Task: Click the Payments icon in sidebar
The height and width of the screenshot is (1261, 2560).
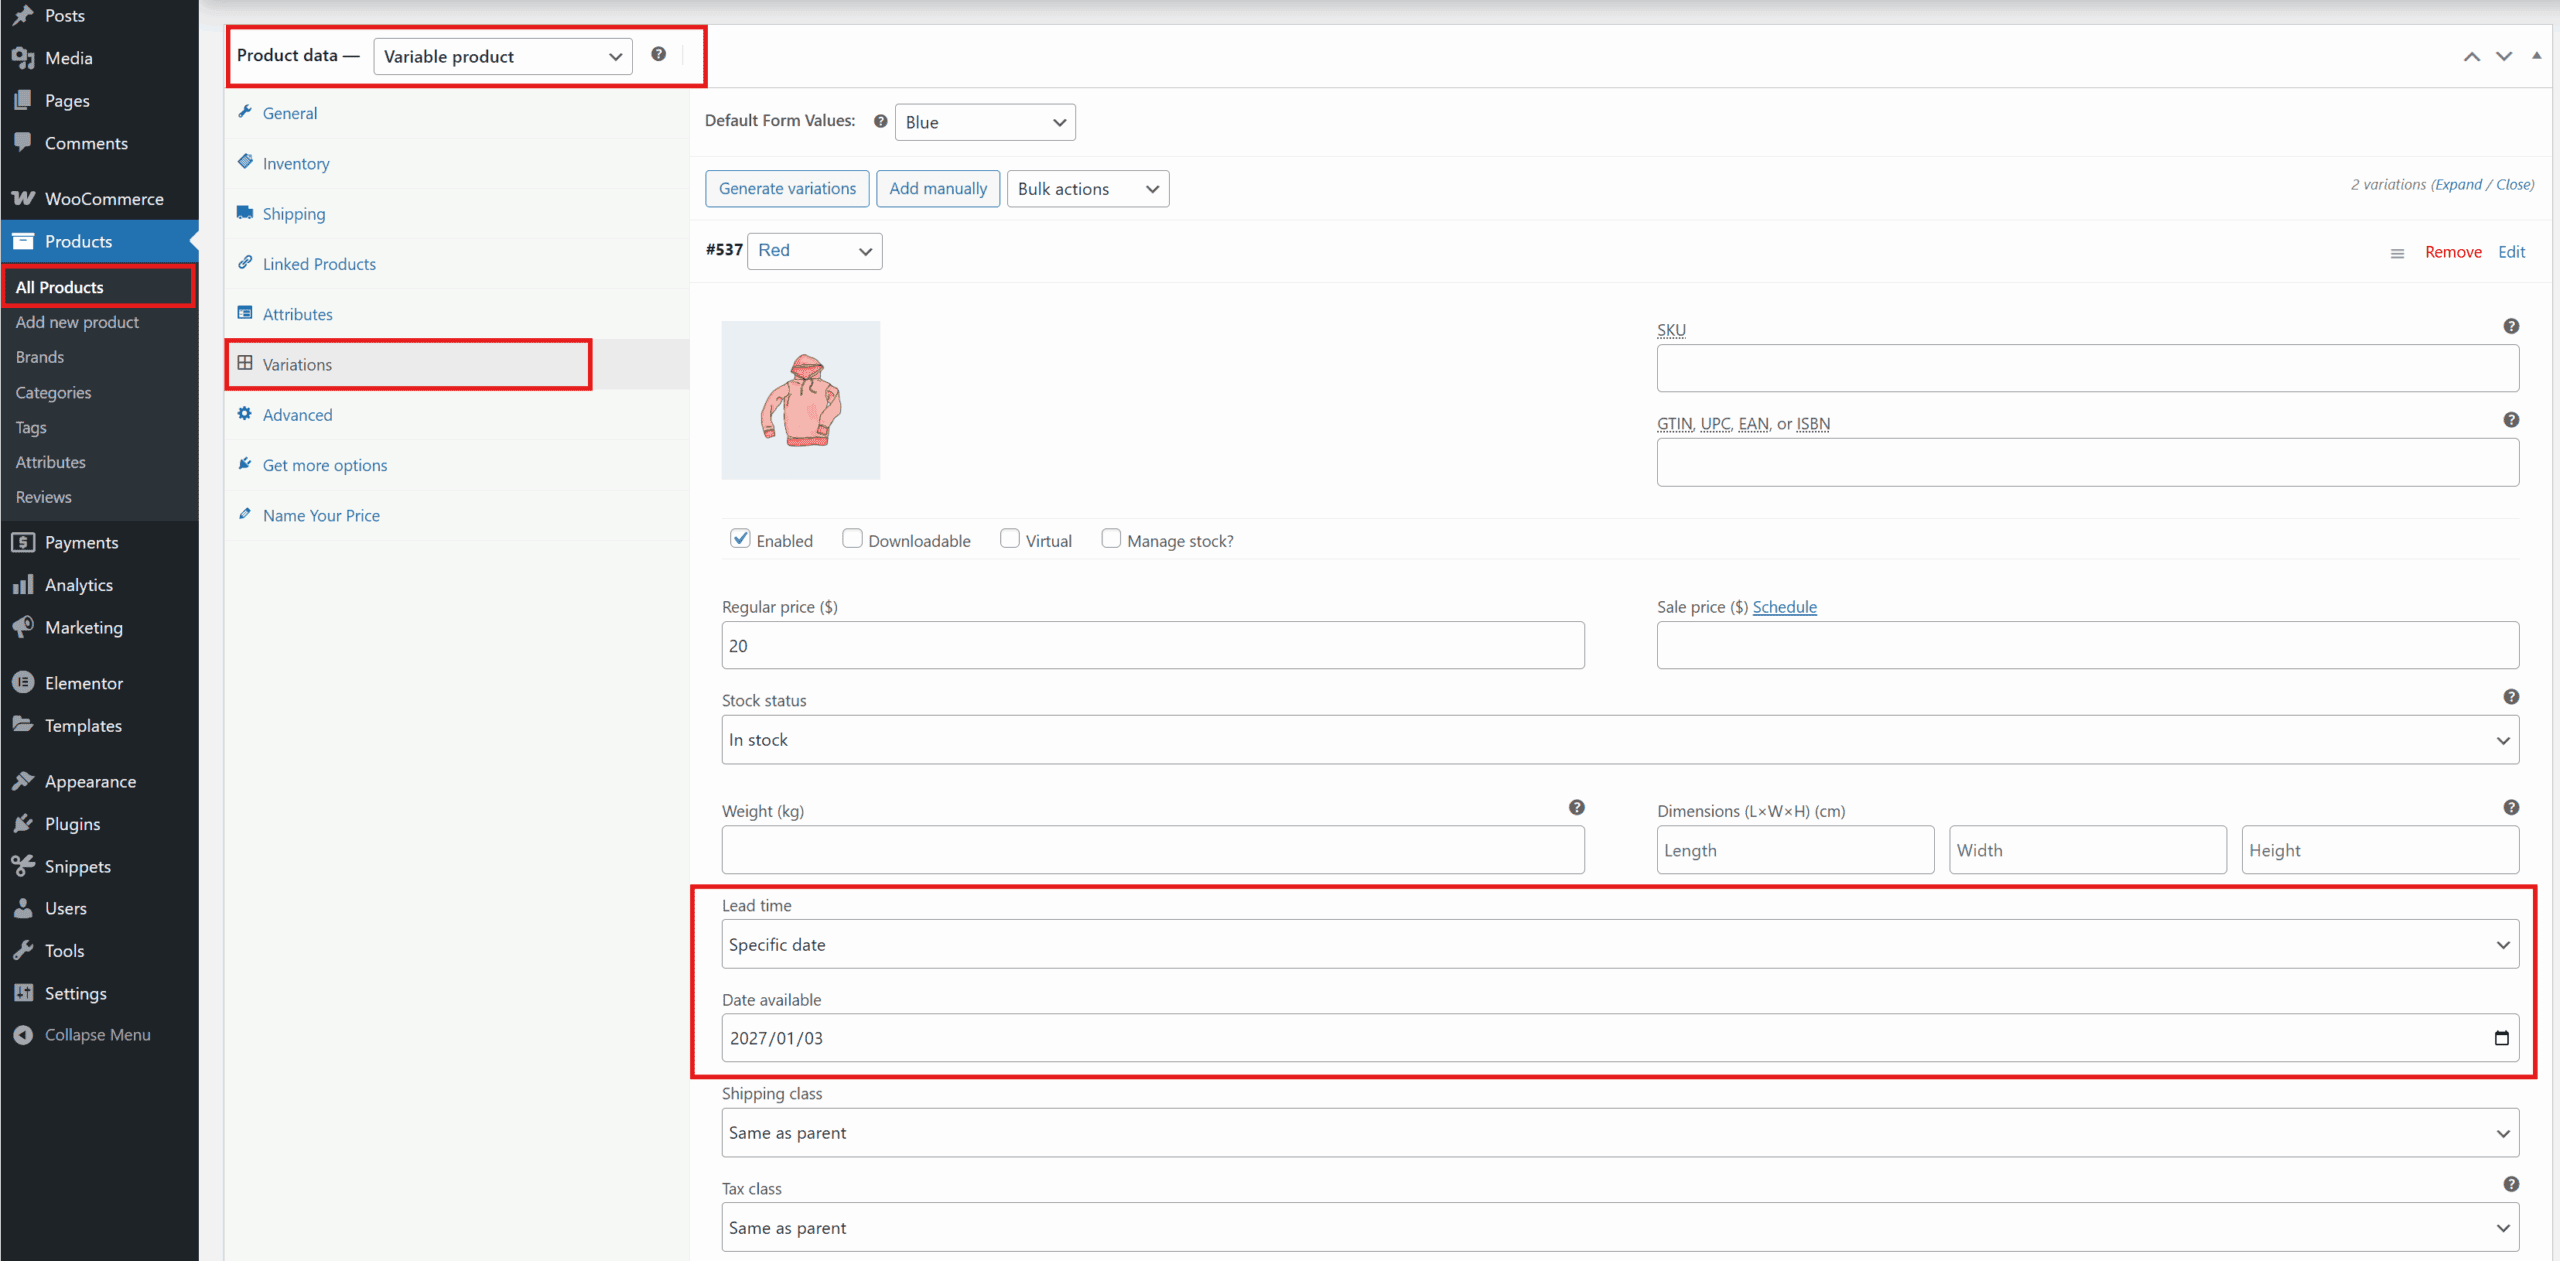Action: [23, 542]
